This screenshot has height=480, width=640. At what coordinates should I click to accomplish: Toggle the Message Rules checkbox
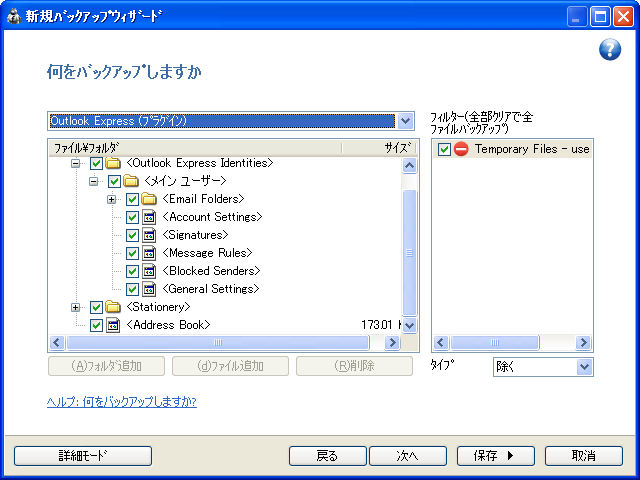pos(132,253)
